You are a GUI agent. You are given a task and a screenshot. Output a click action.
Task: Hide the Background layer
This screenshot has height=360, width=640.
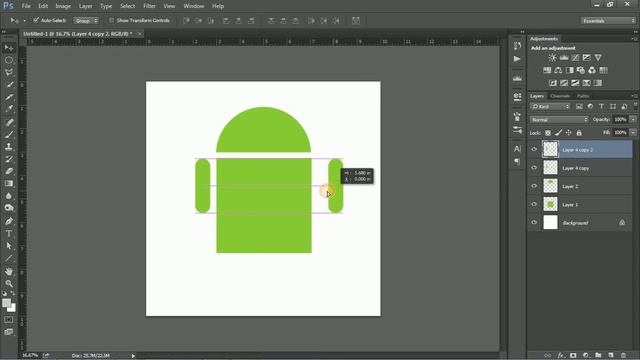pos(534,222)
